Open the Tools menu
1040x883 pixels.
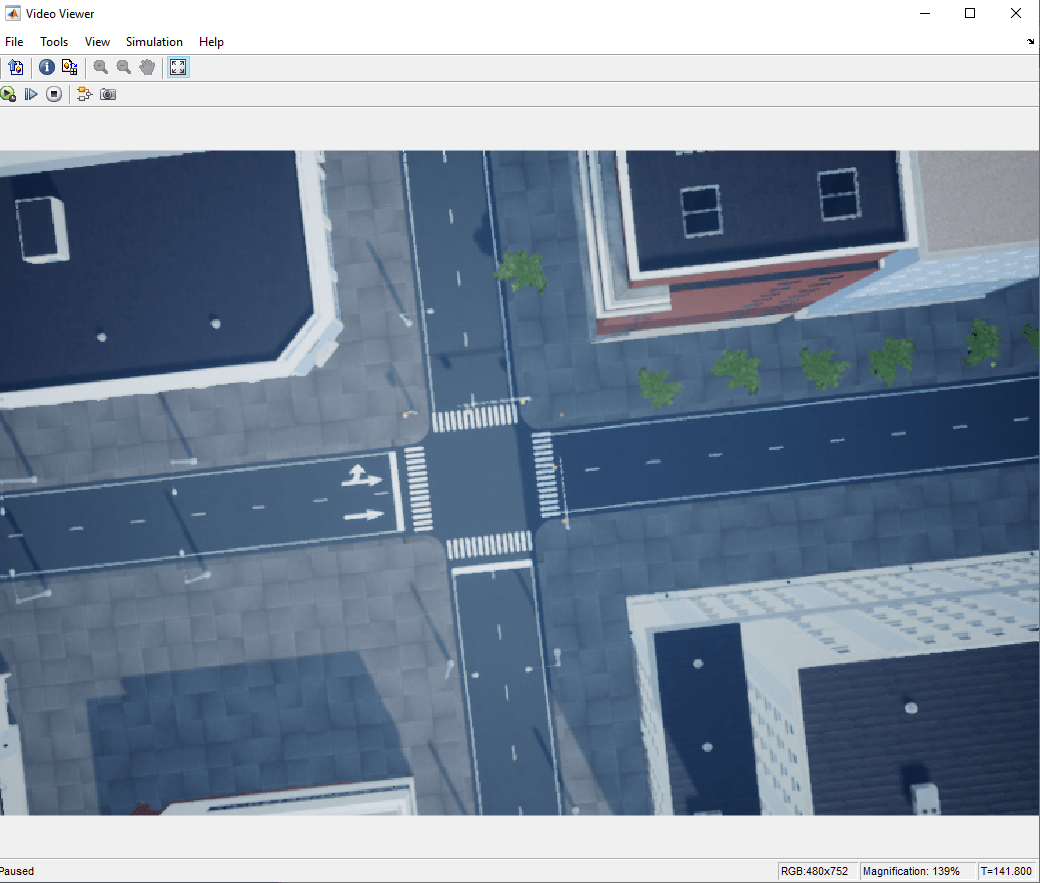pos(54,42)
